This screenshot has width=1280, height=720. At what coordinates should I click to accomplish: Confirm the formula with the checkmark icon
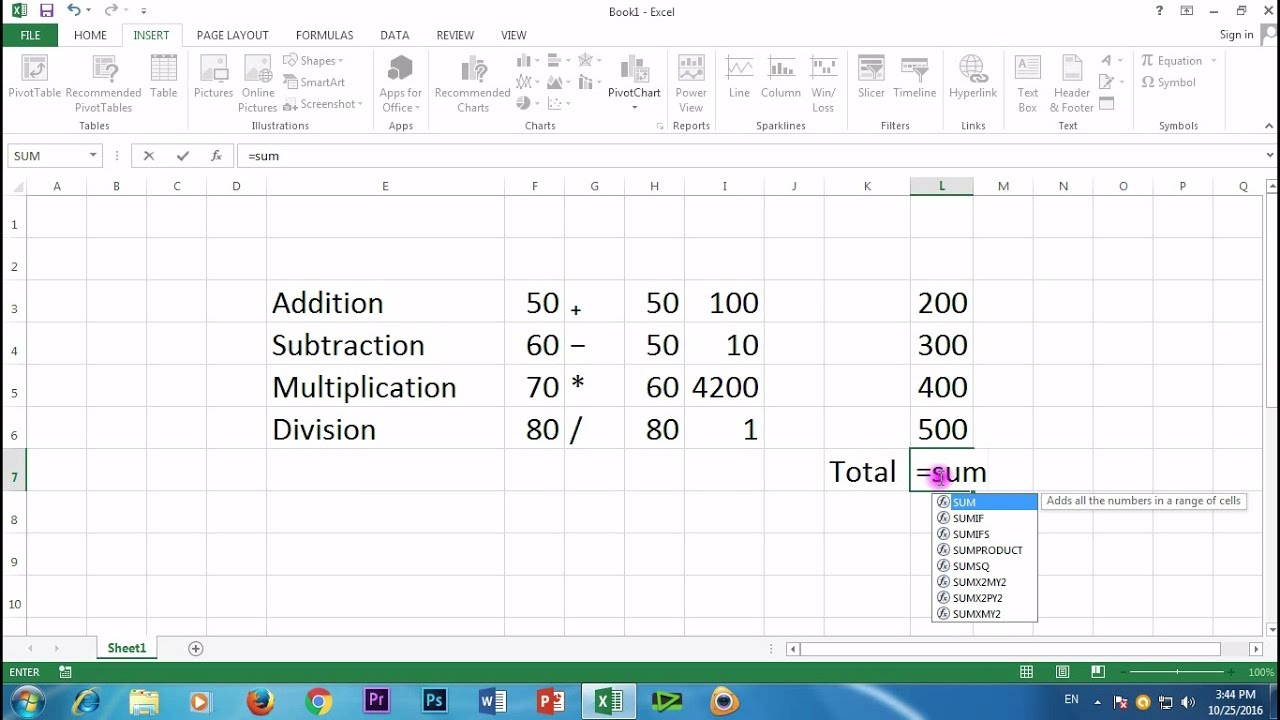click(x=182, y=156)
